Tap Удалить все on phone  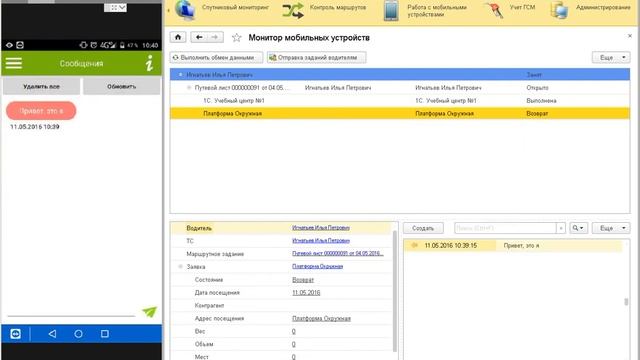click(x=41, y=87)
